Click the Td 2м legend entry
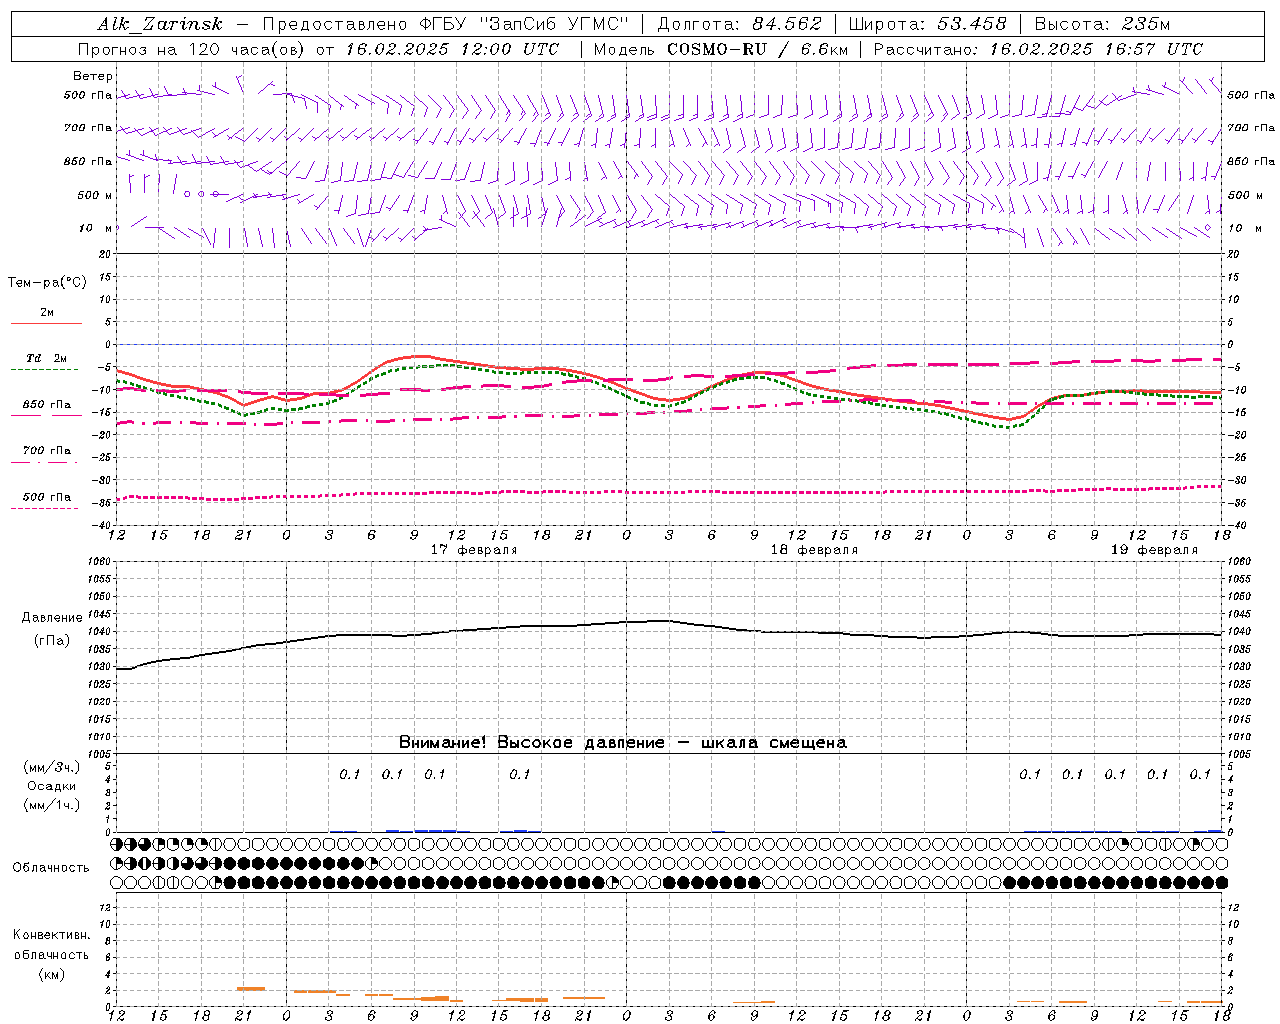 coord(46,358)
